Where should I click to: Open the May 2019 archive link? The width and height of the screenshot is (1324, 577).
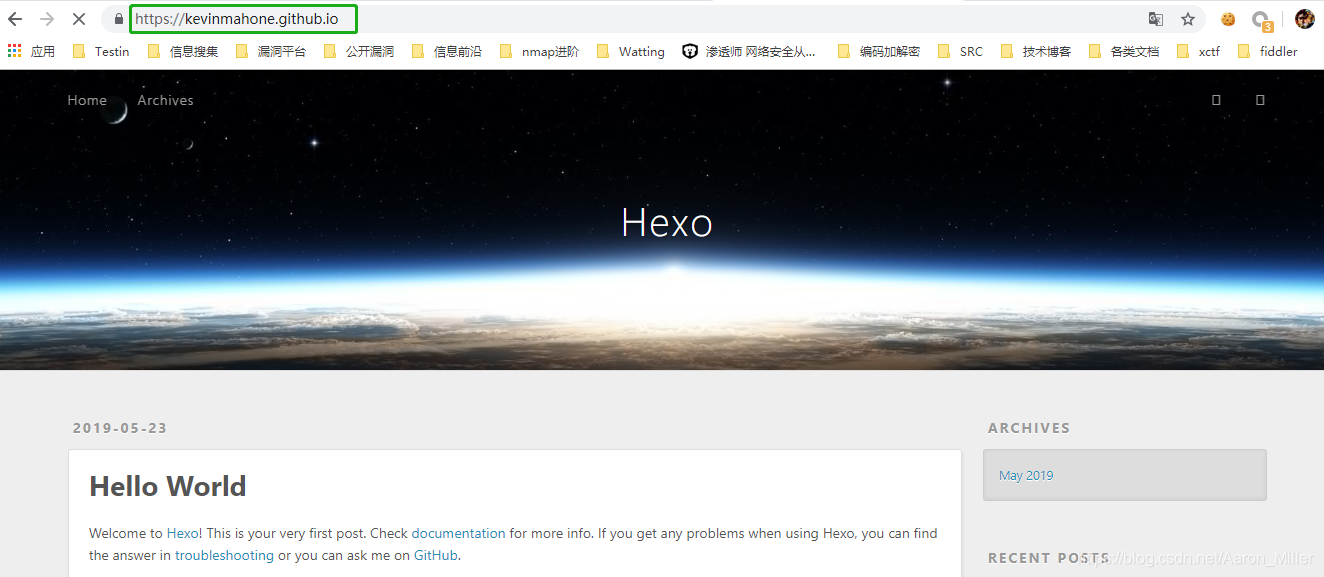pos(1026,475)
